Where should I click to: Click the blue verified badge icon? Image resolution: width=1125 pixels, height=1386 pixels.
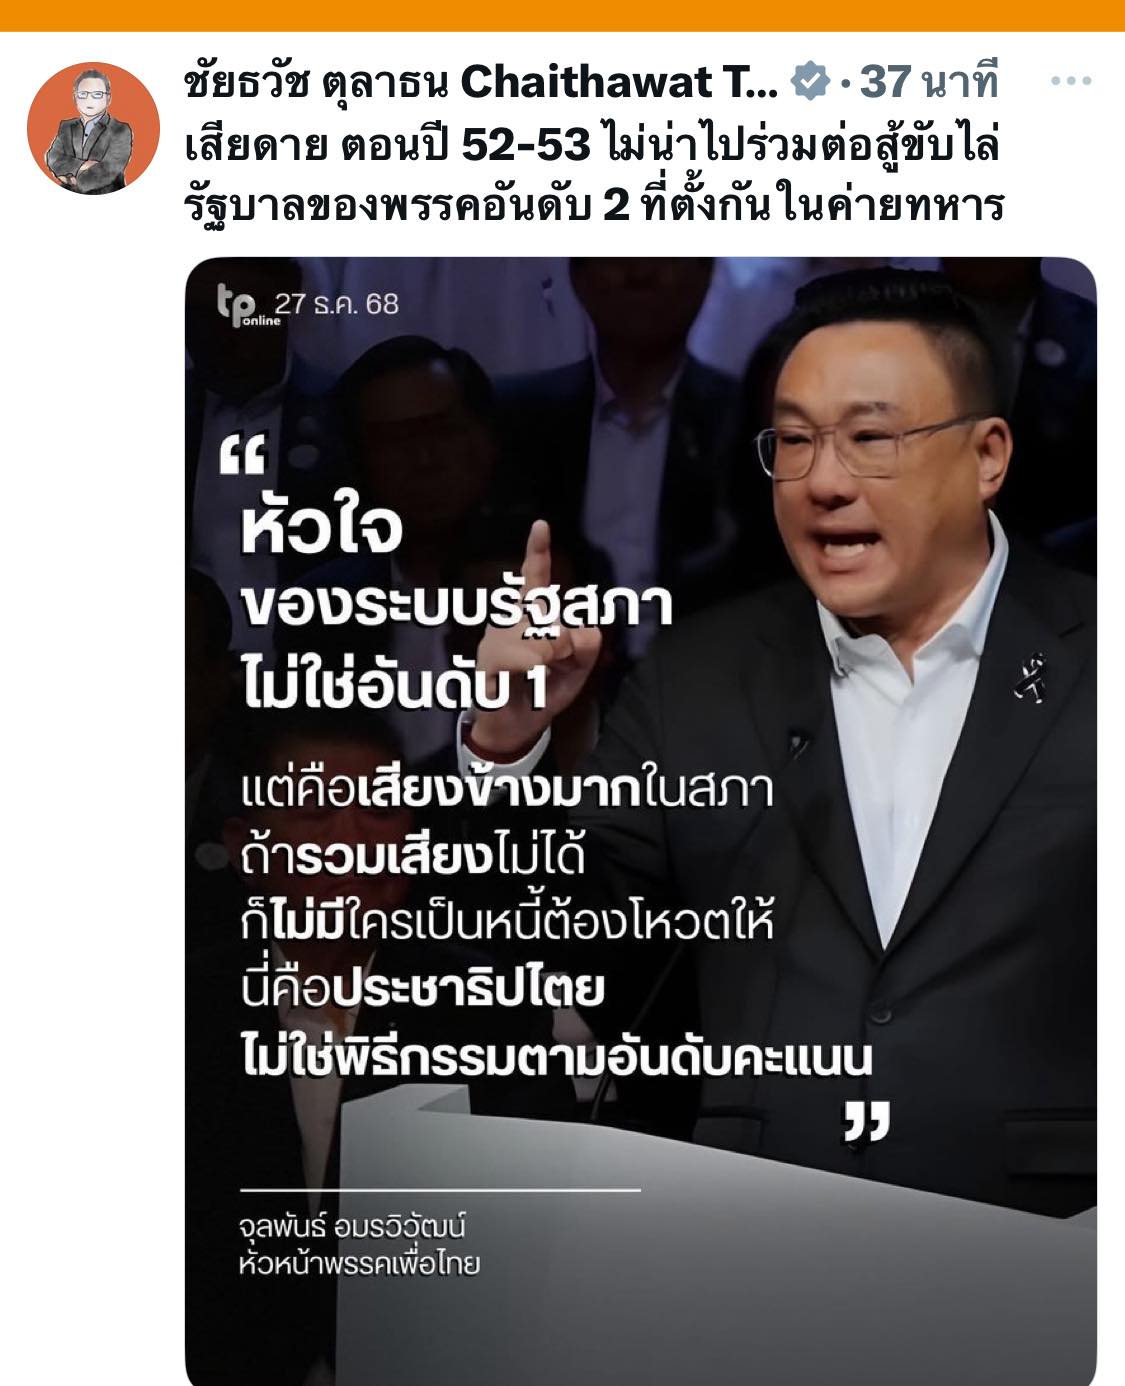pos(810,82)
